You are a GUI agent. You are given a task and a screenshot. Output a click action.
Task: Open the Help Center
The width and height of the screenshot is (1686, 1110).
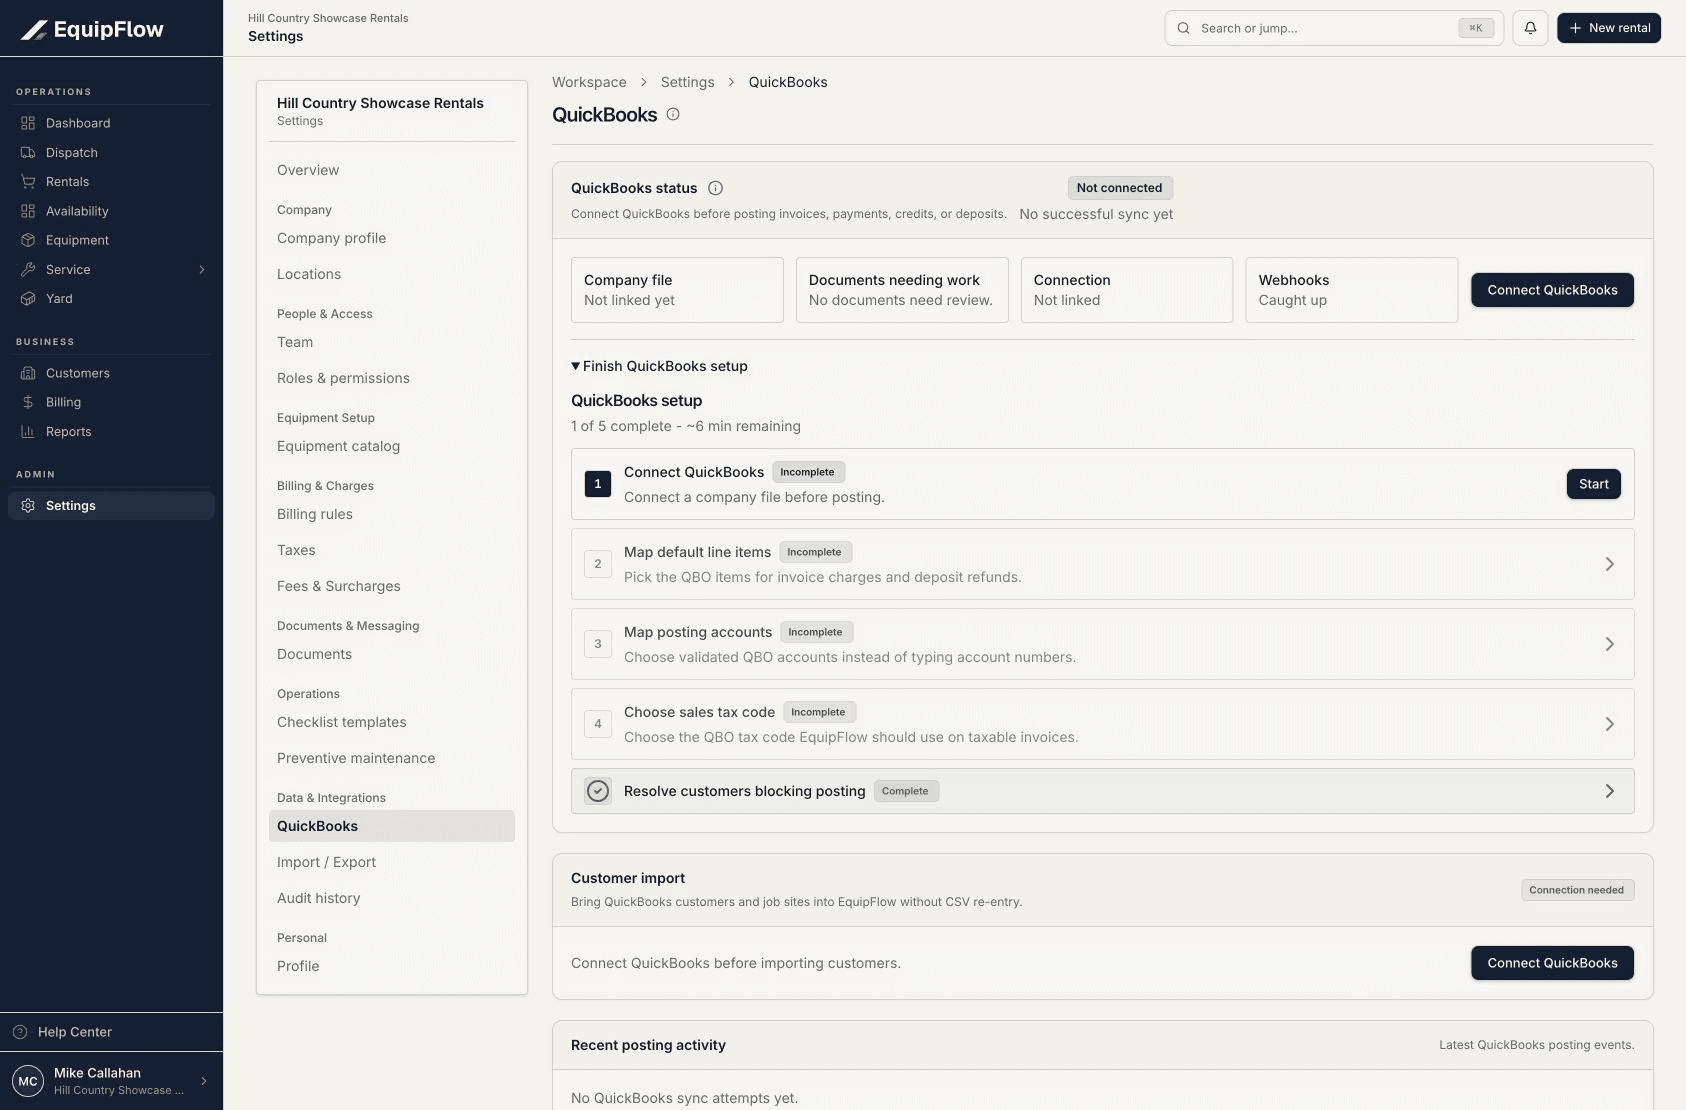pos(111,1032)
